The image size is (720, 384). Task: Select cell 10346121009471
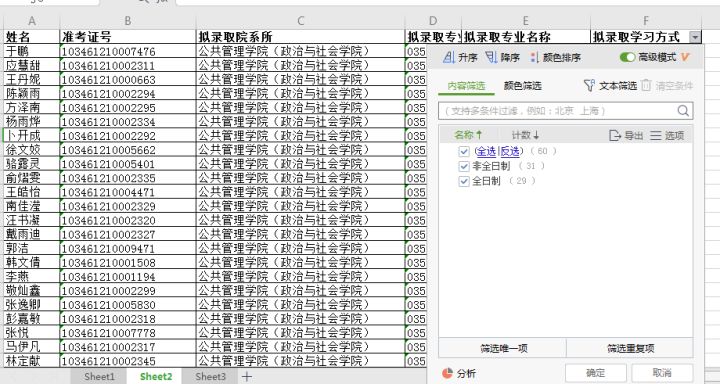128,248
